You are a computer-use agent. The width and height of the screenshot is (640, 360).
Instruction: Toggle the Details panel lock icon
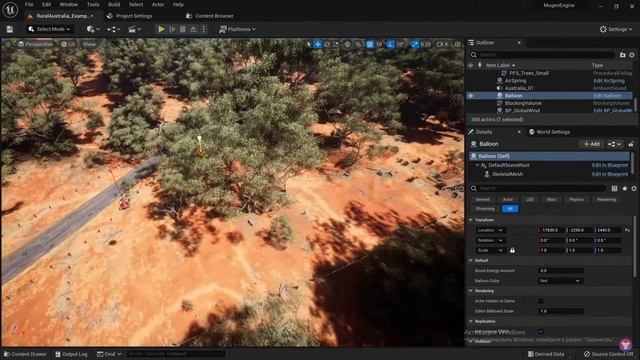631,144
